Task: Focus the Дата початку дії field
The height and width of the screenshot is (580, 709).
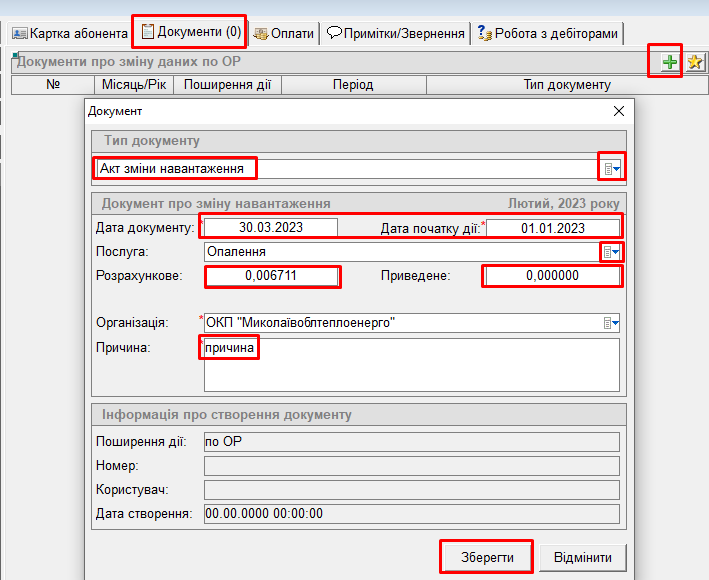Action: point(553,228)
